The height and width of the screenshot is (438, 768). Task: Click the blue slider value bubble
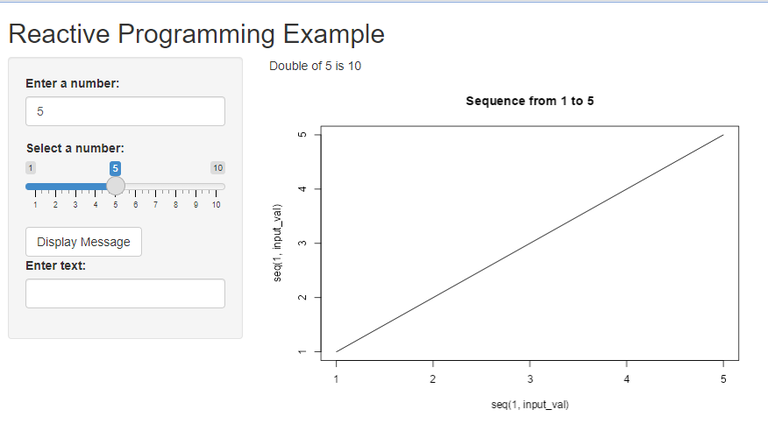(116, 168)
